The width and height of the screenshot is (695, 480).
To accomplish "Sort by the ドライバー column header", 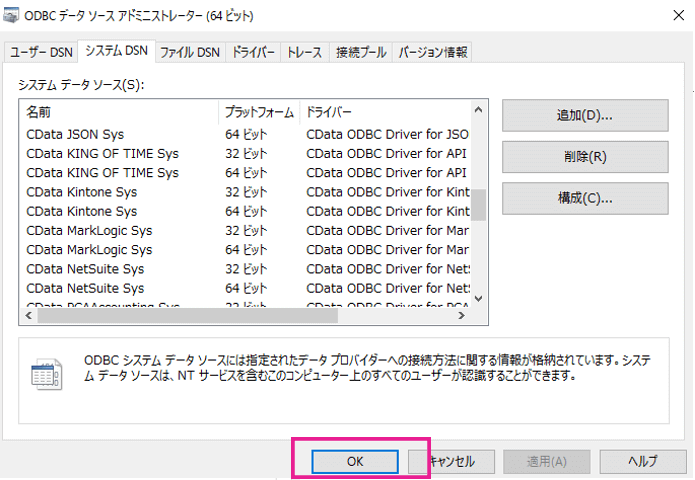I will click(x=385, y=112).
